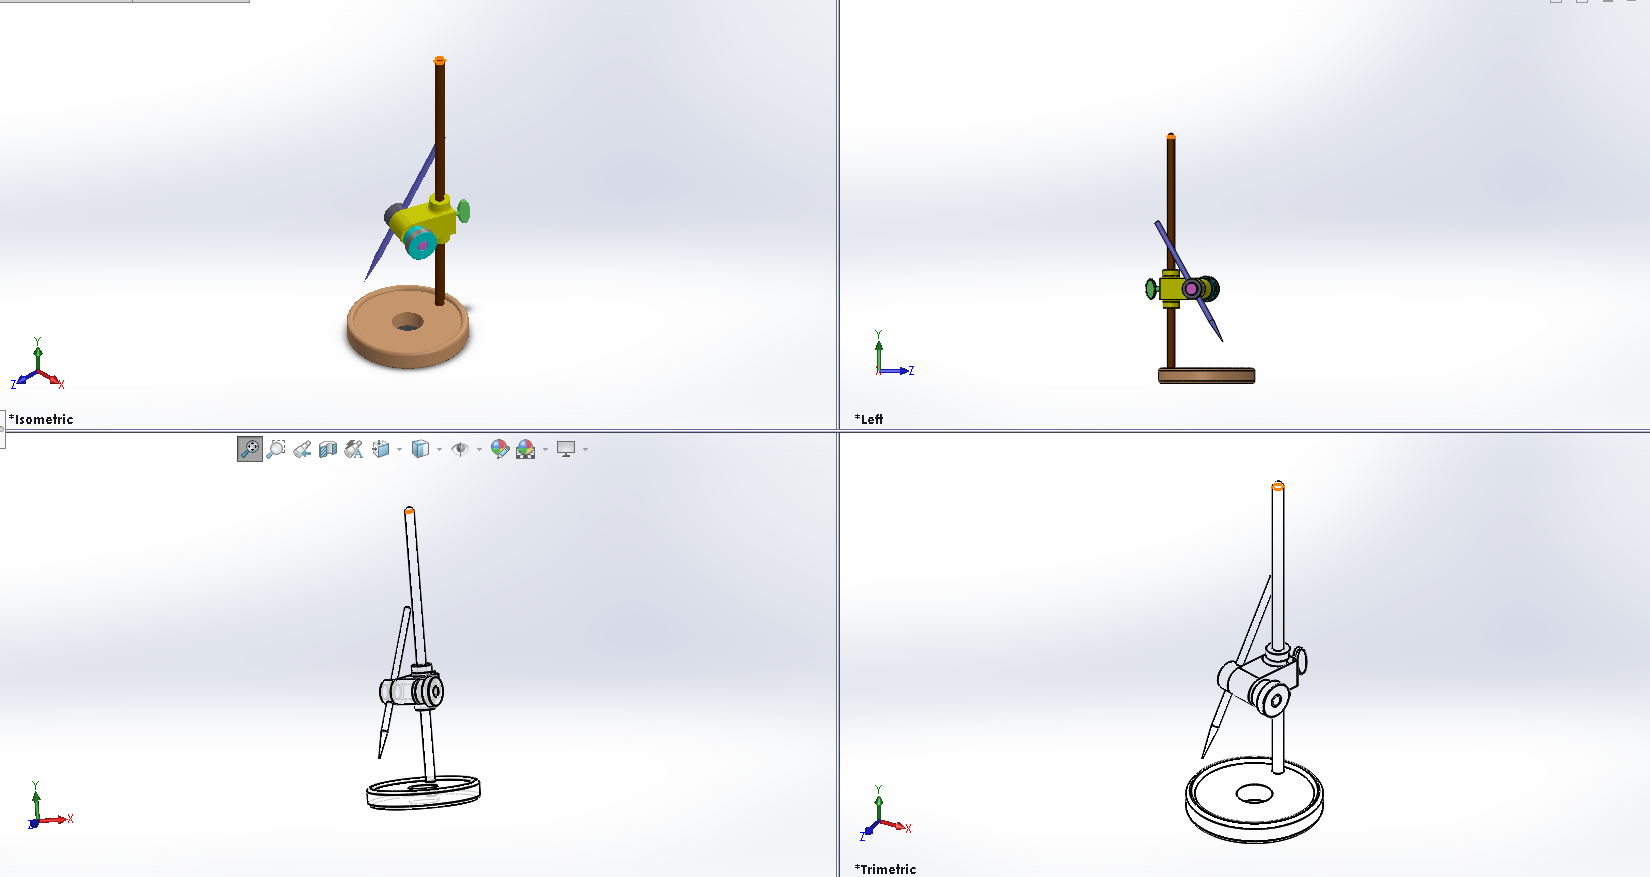Screen dimensions: 1650x877
Task: Select the vertical rod in Left view
Action: coord(1171,200)
